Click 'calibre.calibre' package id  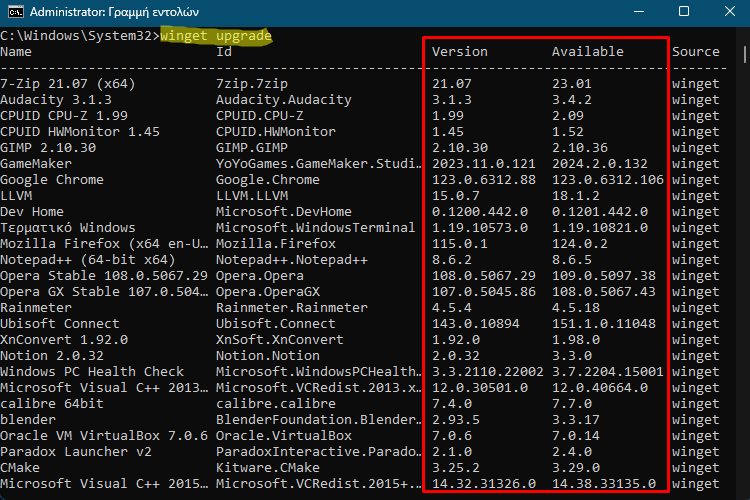tap(276, 404)
